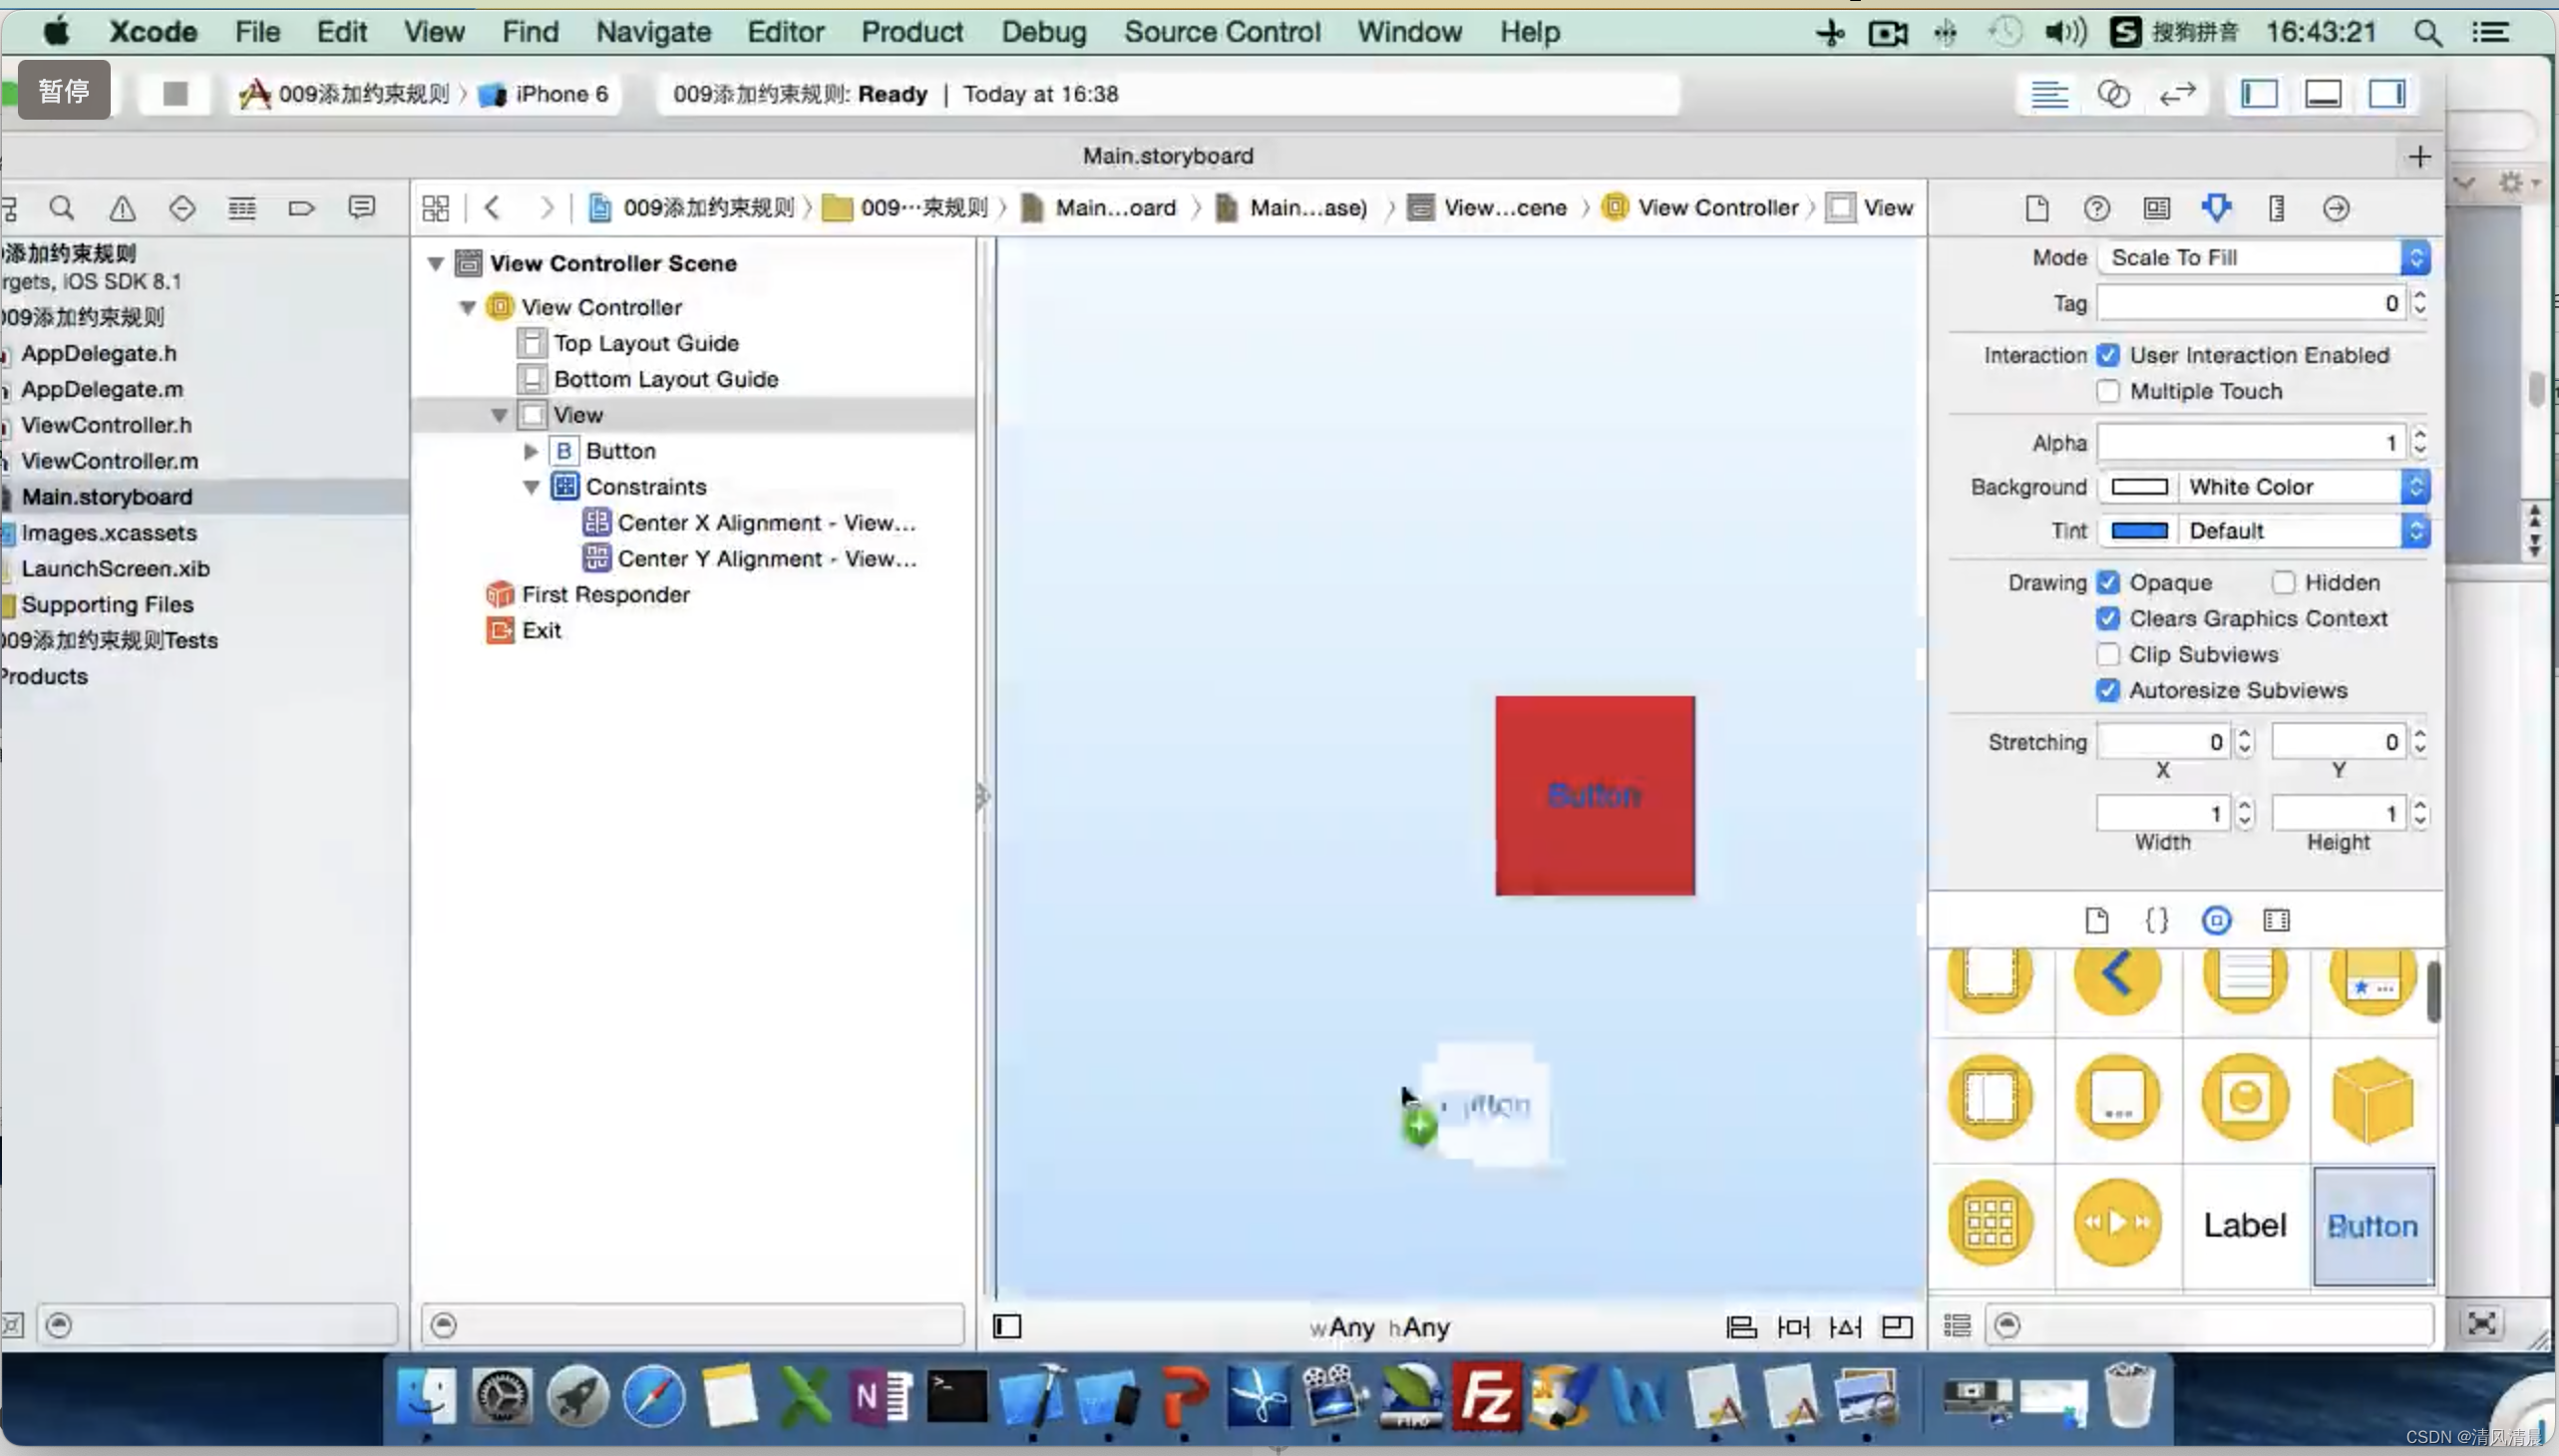The image size is (2559, 1456).
Task: Expand the Button node in outline
Action: (x=531, y=451)
